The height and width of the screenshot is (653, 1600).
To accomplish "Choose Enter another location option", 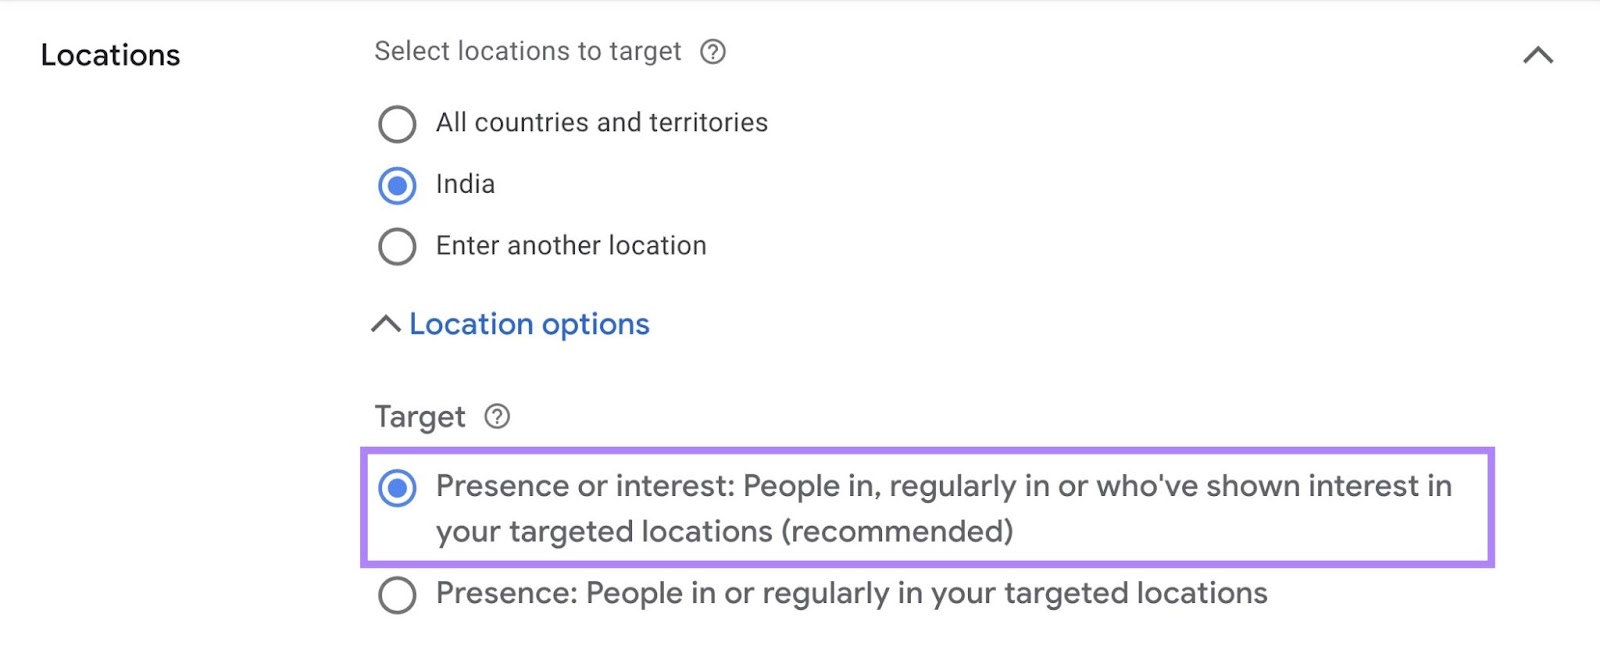I will [397, 246].
